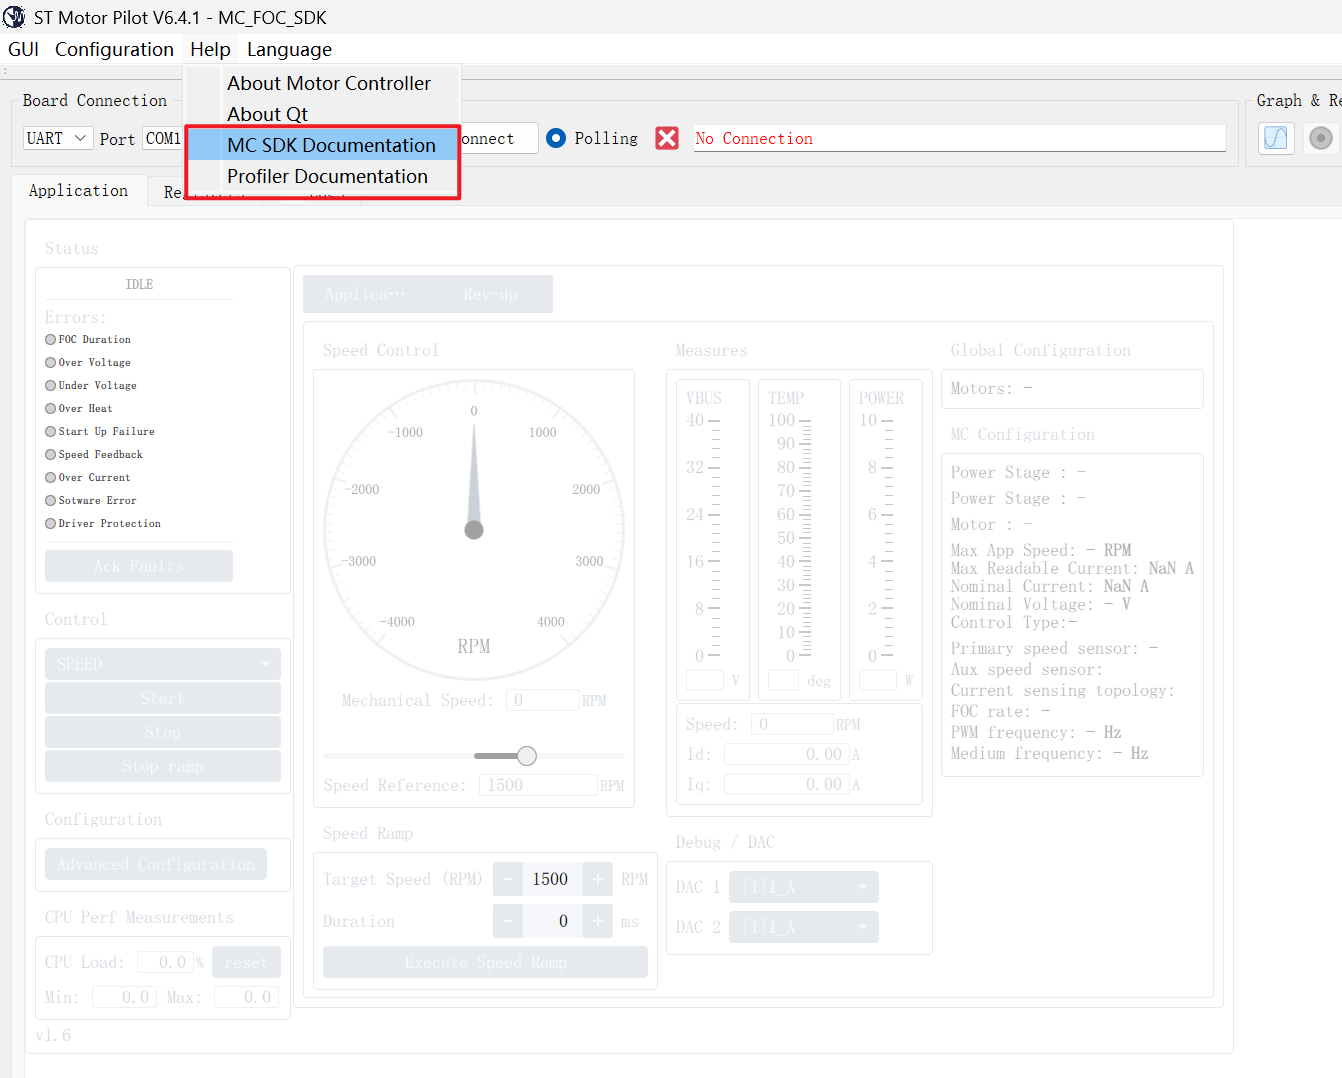Click the Ack Faults button
The image size is (1342, 1078).
click(139, 566)
